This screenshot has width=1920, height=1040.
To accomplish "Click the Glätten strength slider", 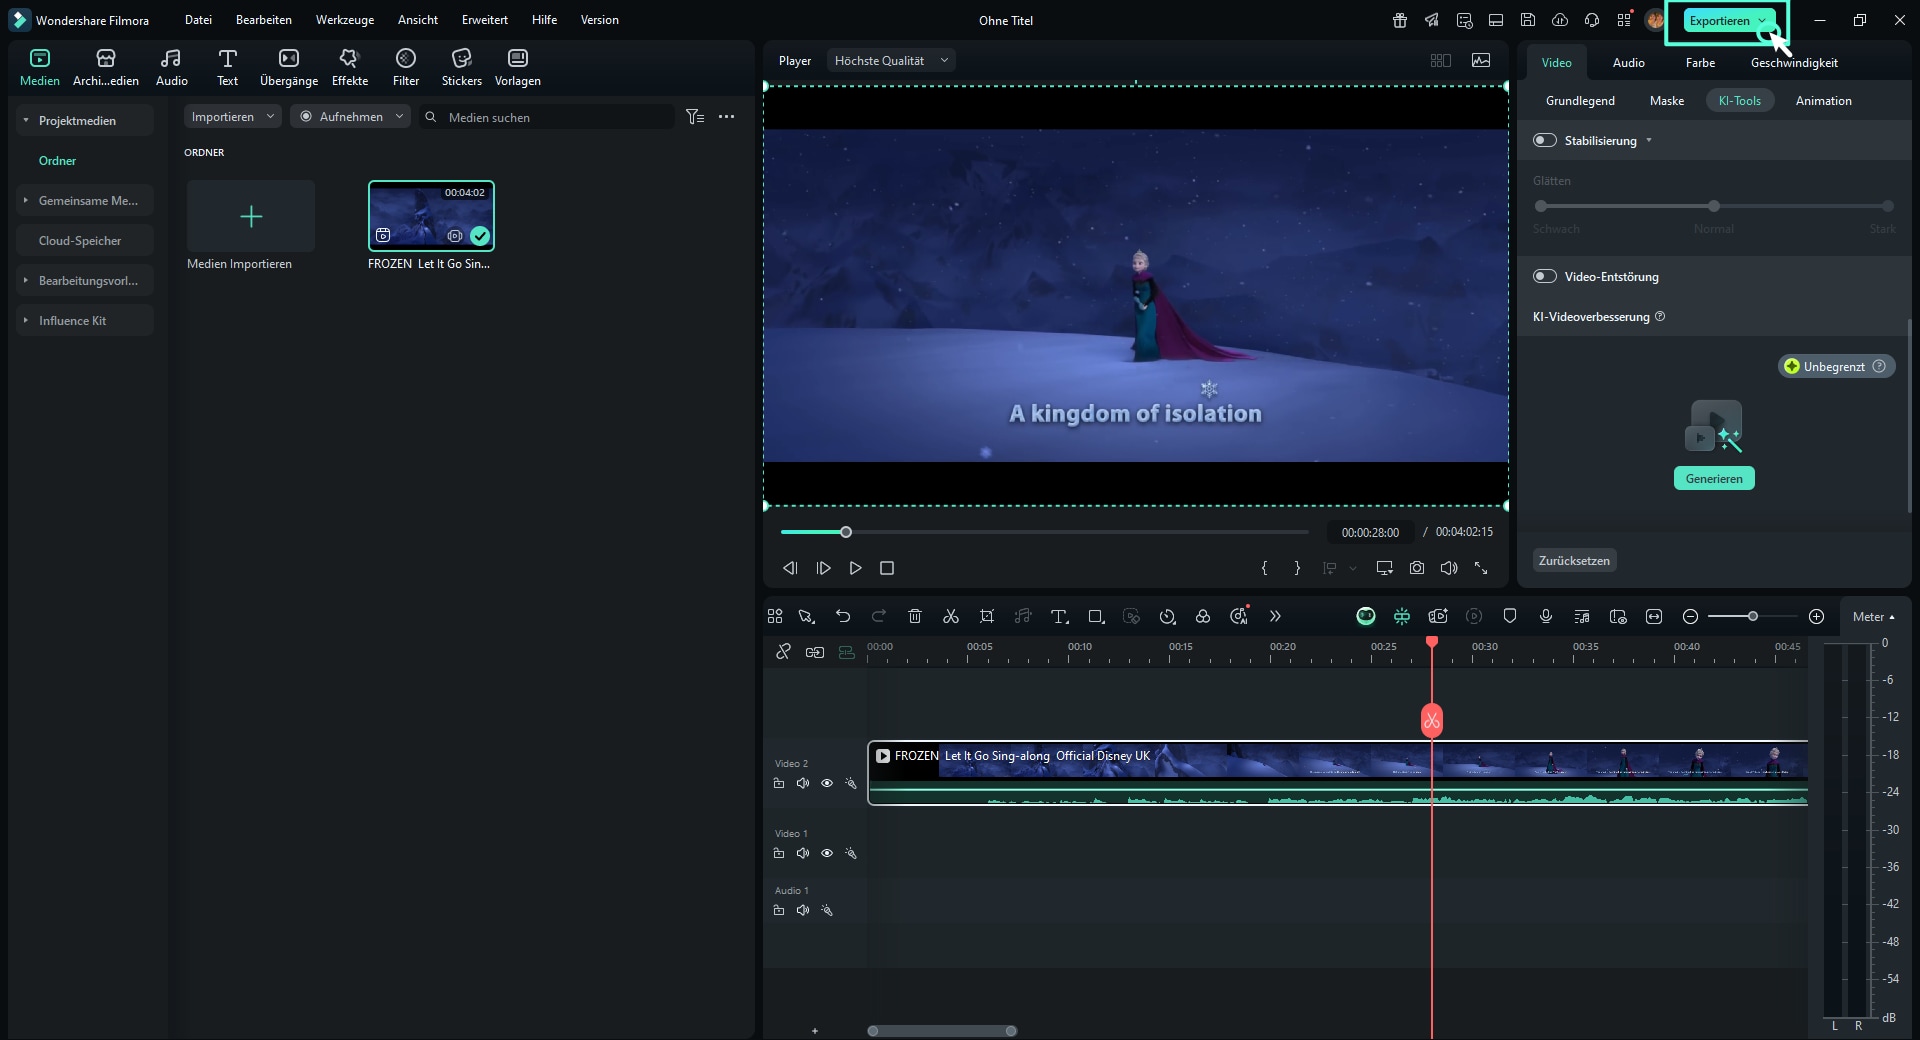I will point(1714,206).
